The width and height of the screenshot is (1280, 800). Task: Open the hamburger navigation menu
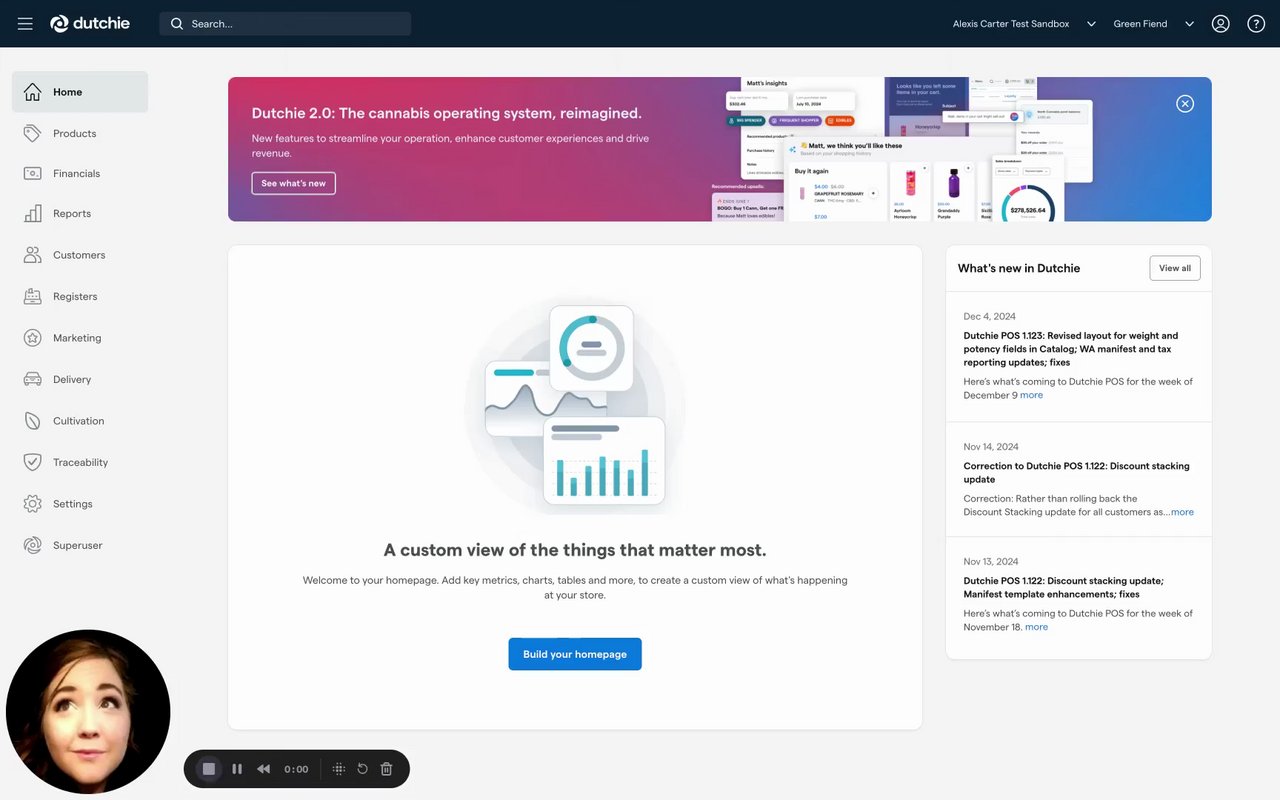tap(25, 24)
